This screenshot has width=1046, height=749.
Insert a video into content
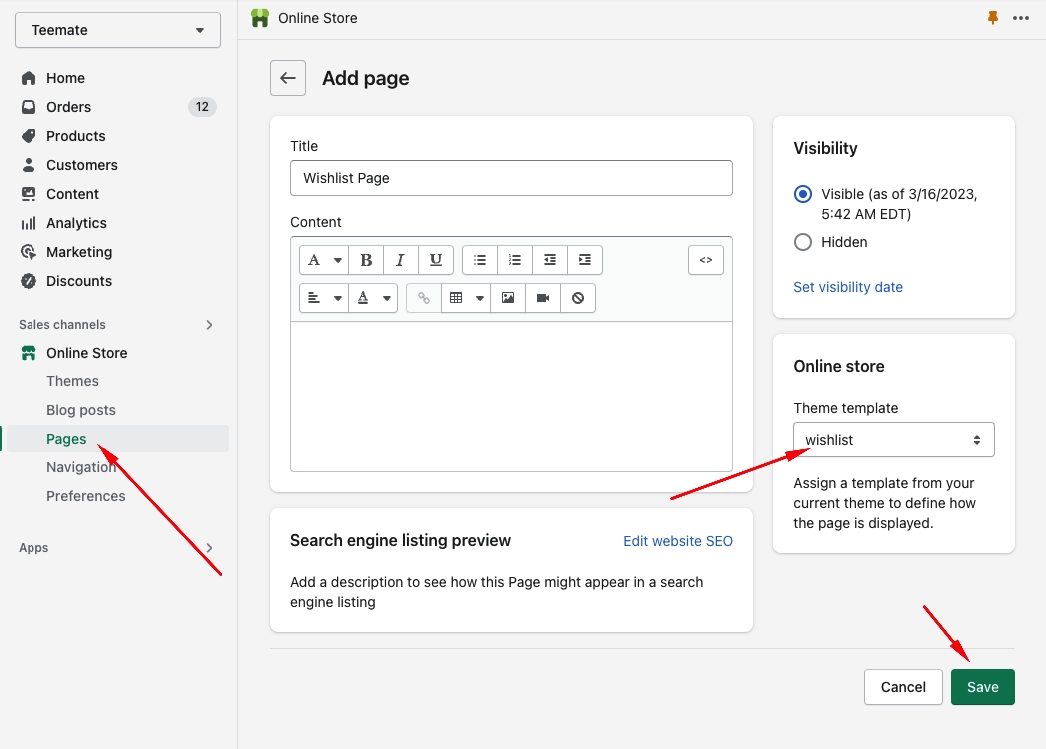point(543,298)
